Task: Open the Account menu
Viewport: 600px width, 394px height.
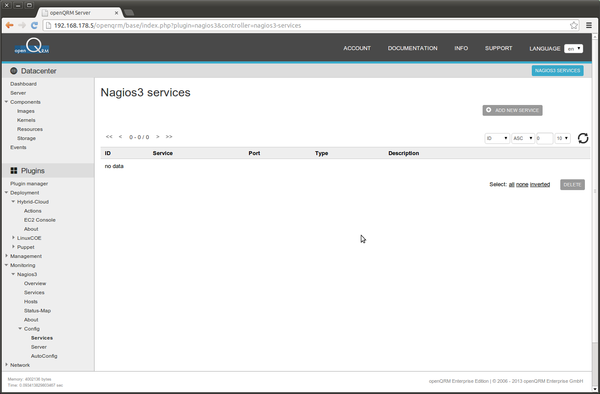Action: tap(357, 48)
